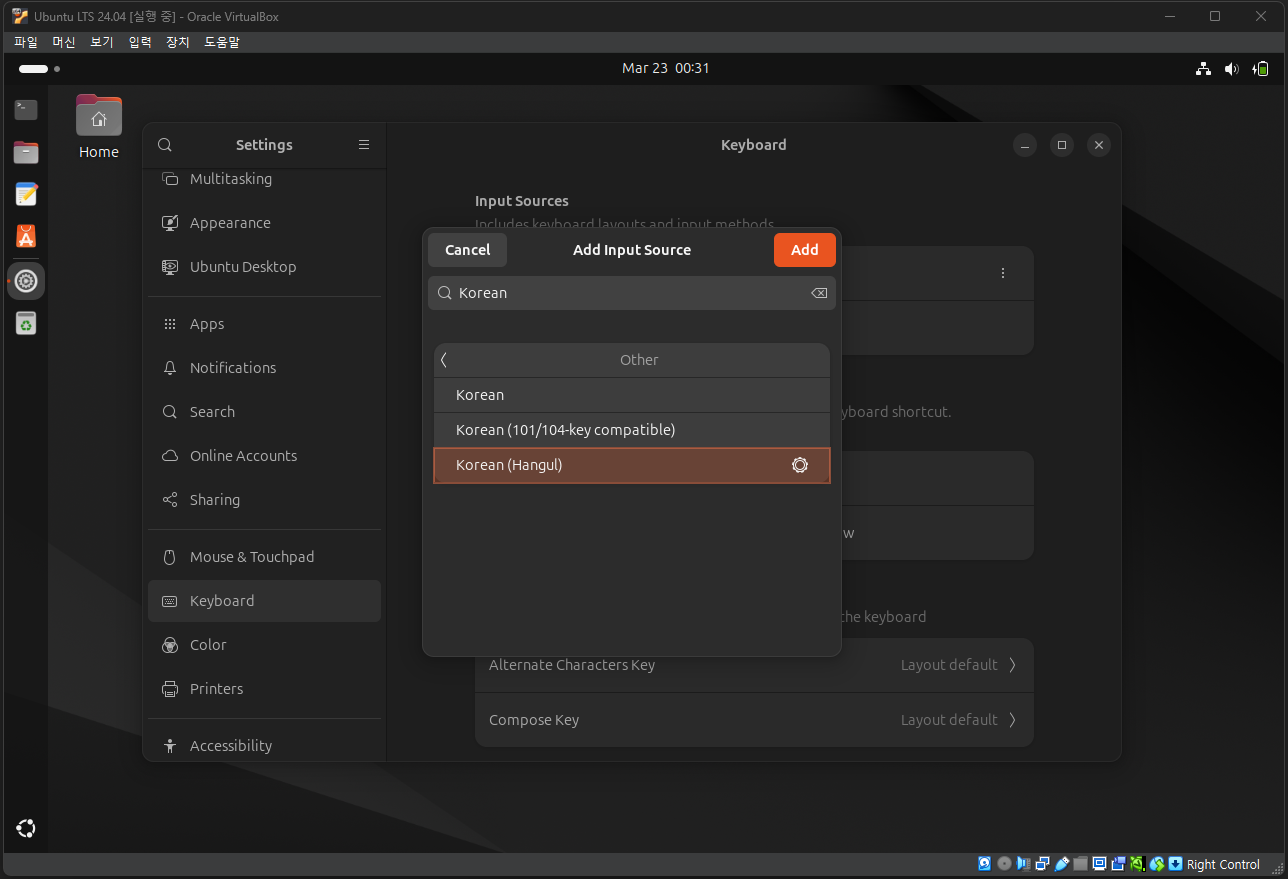Open the 입력 menu in VirtualBox
The width and height of the screenshot is (1288, 879).
coord(140,42)
